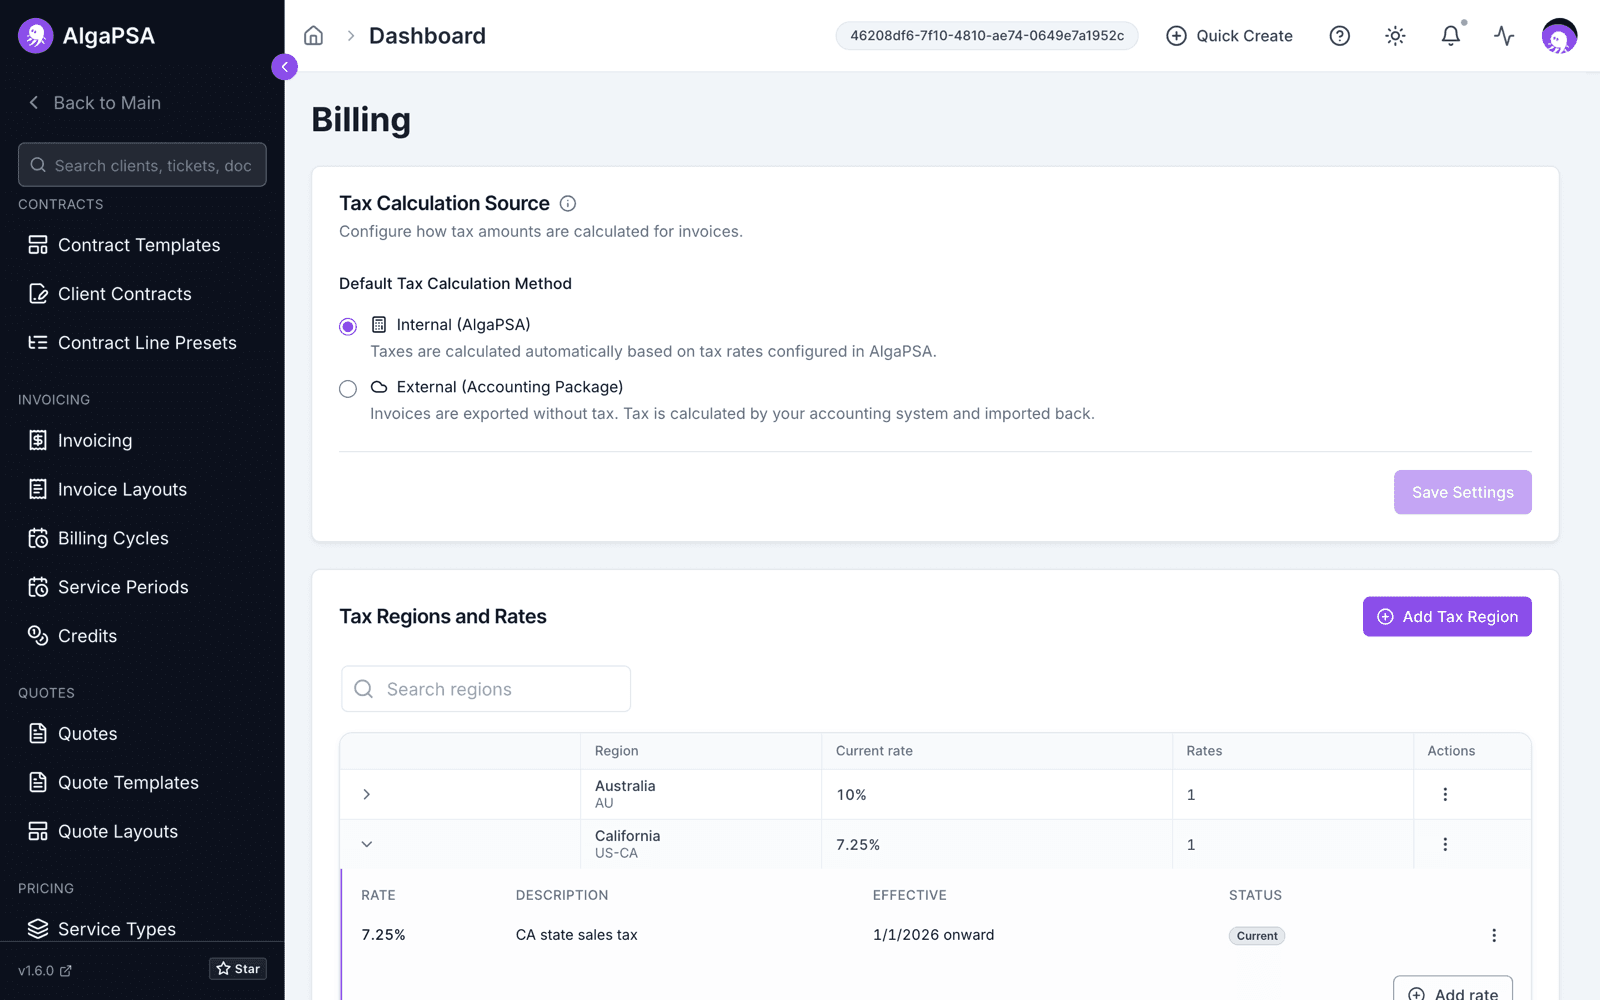Click the home icon in breadcrumb

point(313,36)
